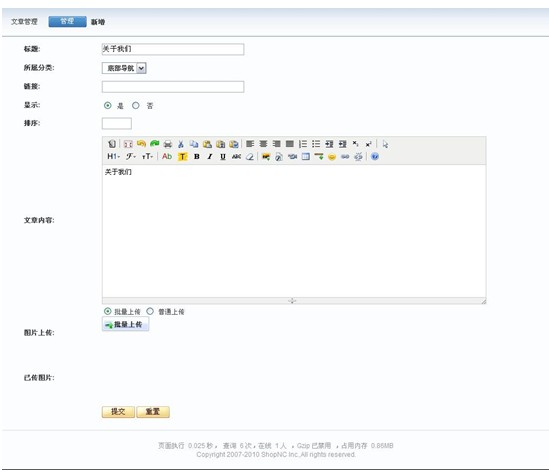The image size is (549, 475).
Task: Open editor help blue icon
Action: [x=375, y=156]
